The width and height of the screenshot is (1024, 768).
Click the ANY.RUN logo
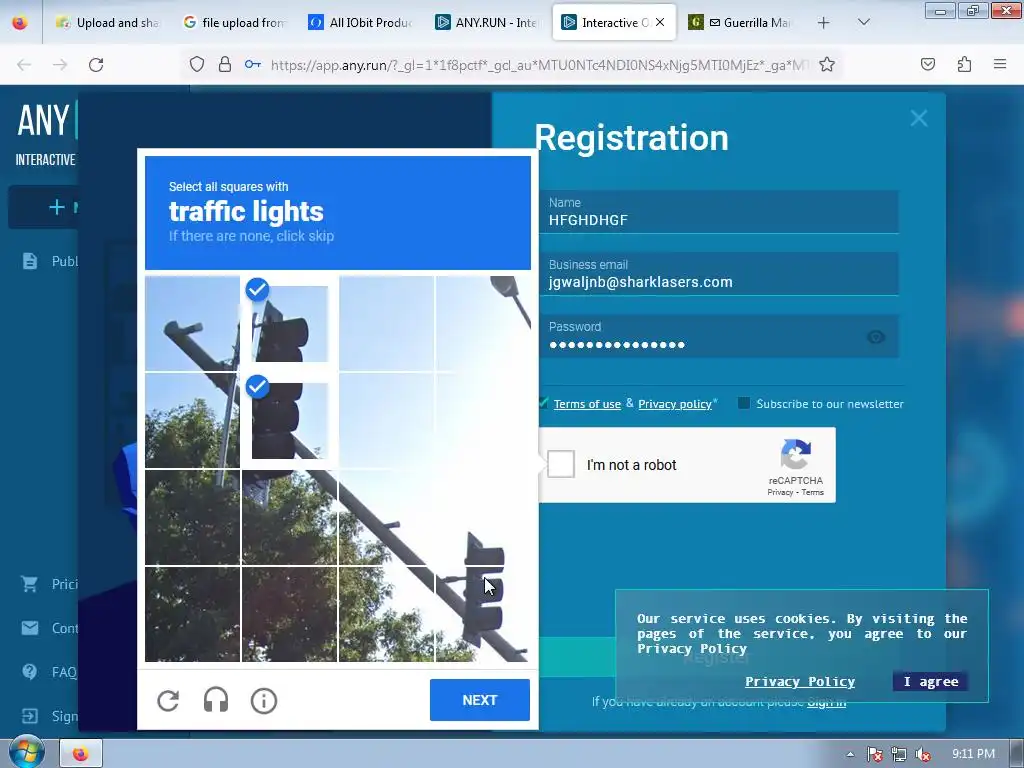tap(46, 121)
